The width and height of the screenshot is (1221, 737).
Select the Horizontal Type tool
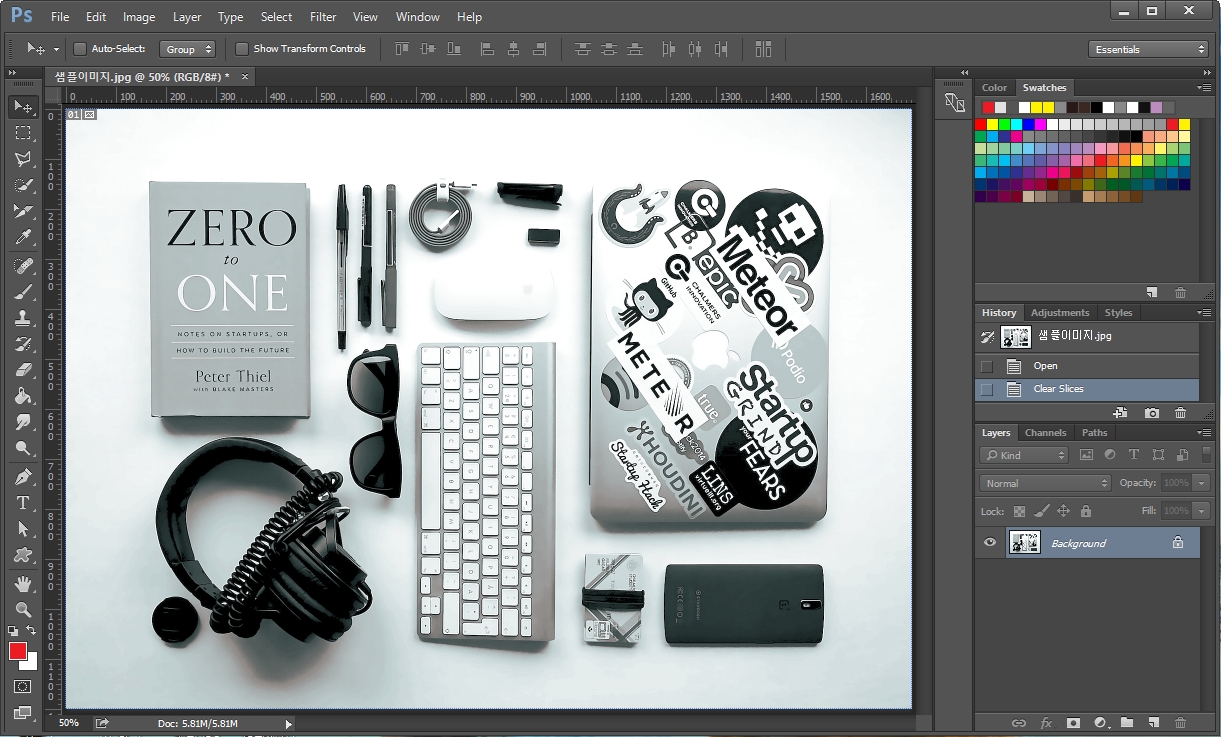(x=23, y=502)
